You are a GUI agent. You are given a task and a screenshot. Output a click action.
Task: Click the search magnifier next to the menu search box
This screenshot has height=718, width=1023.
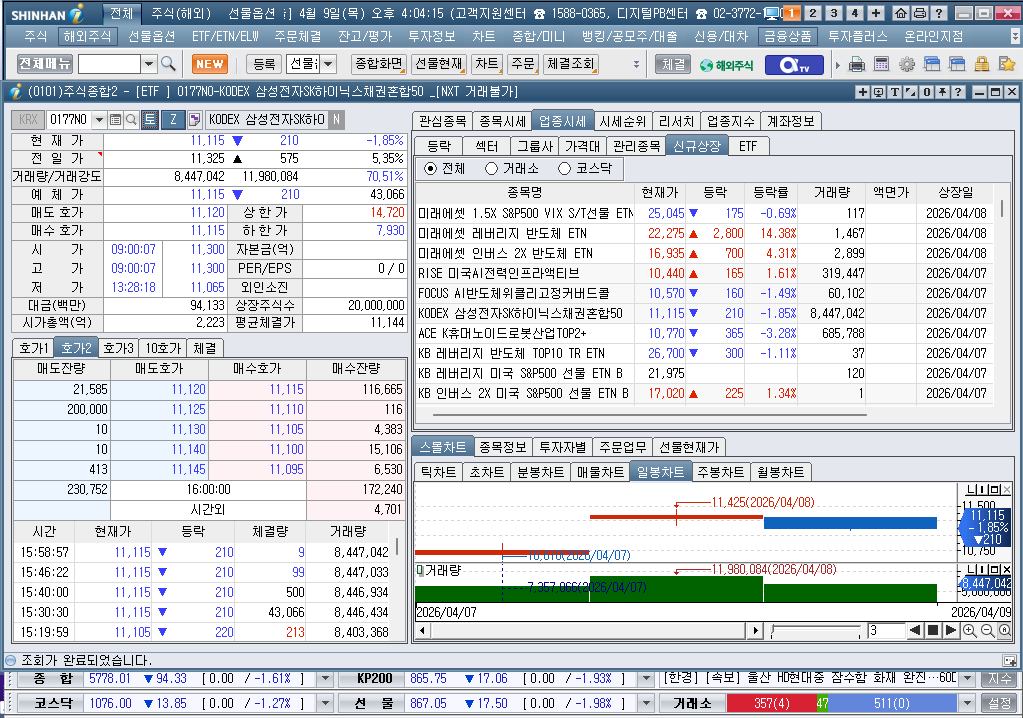168,63
